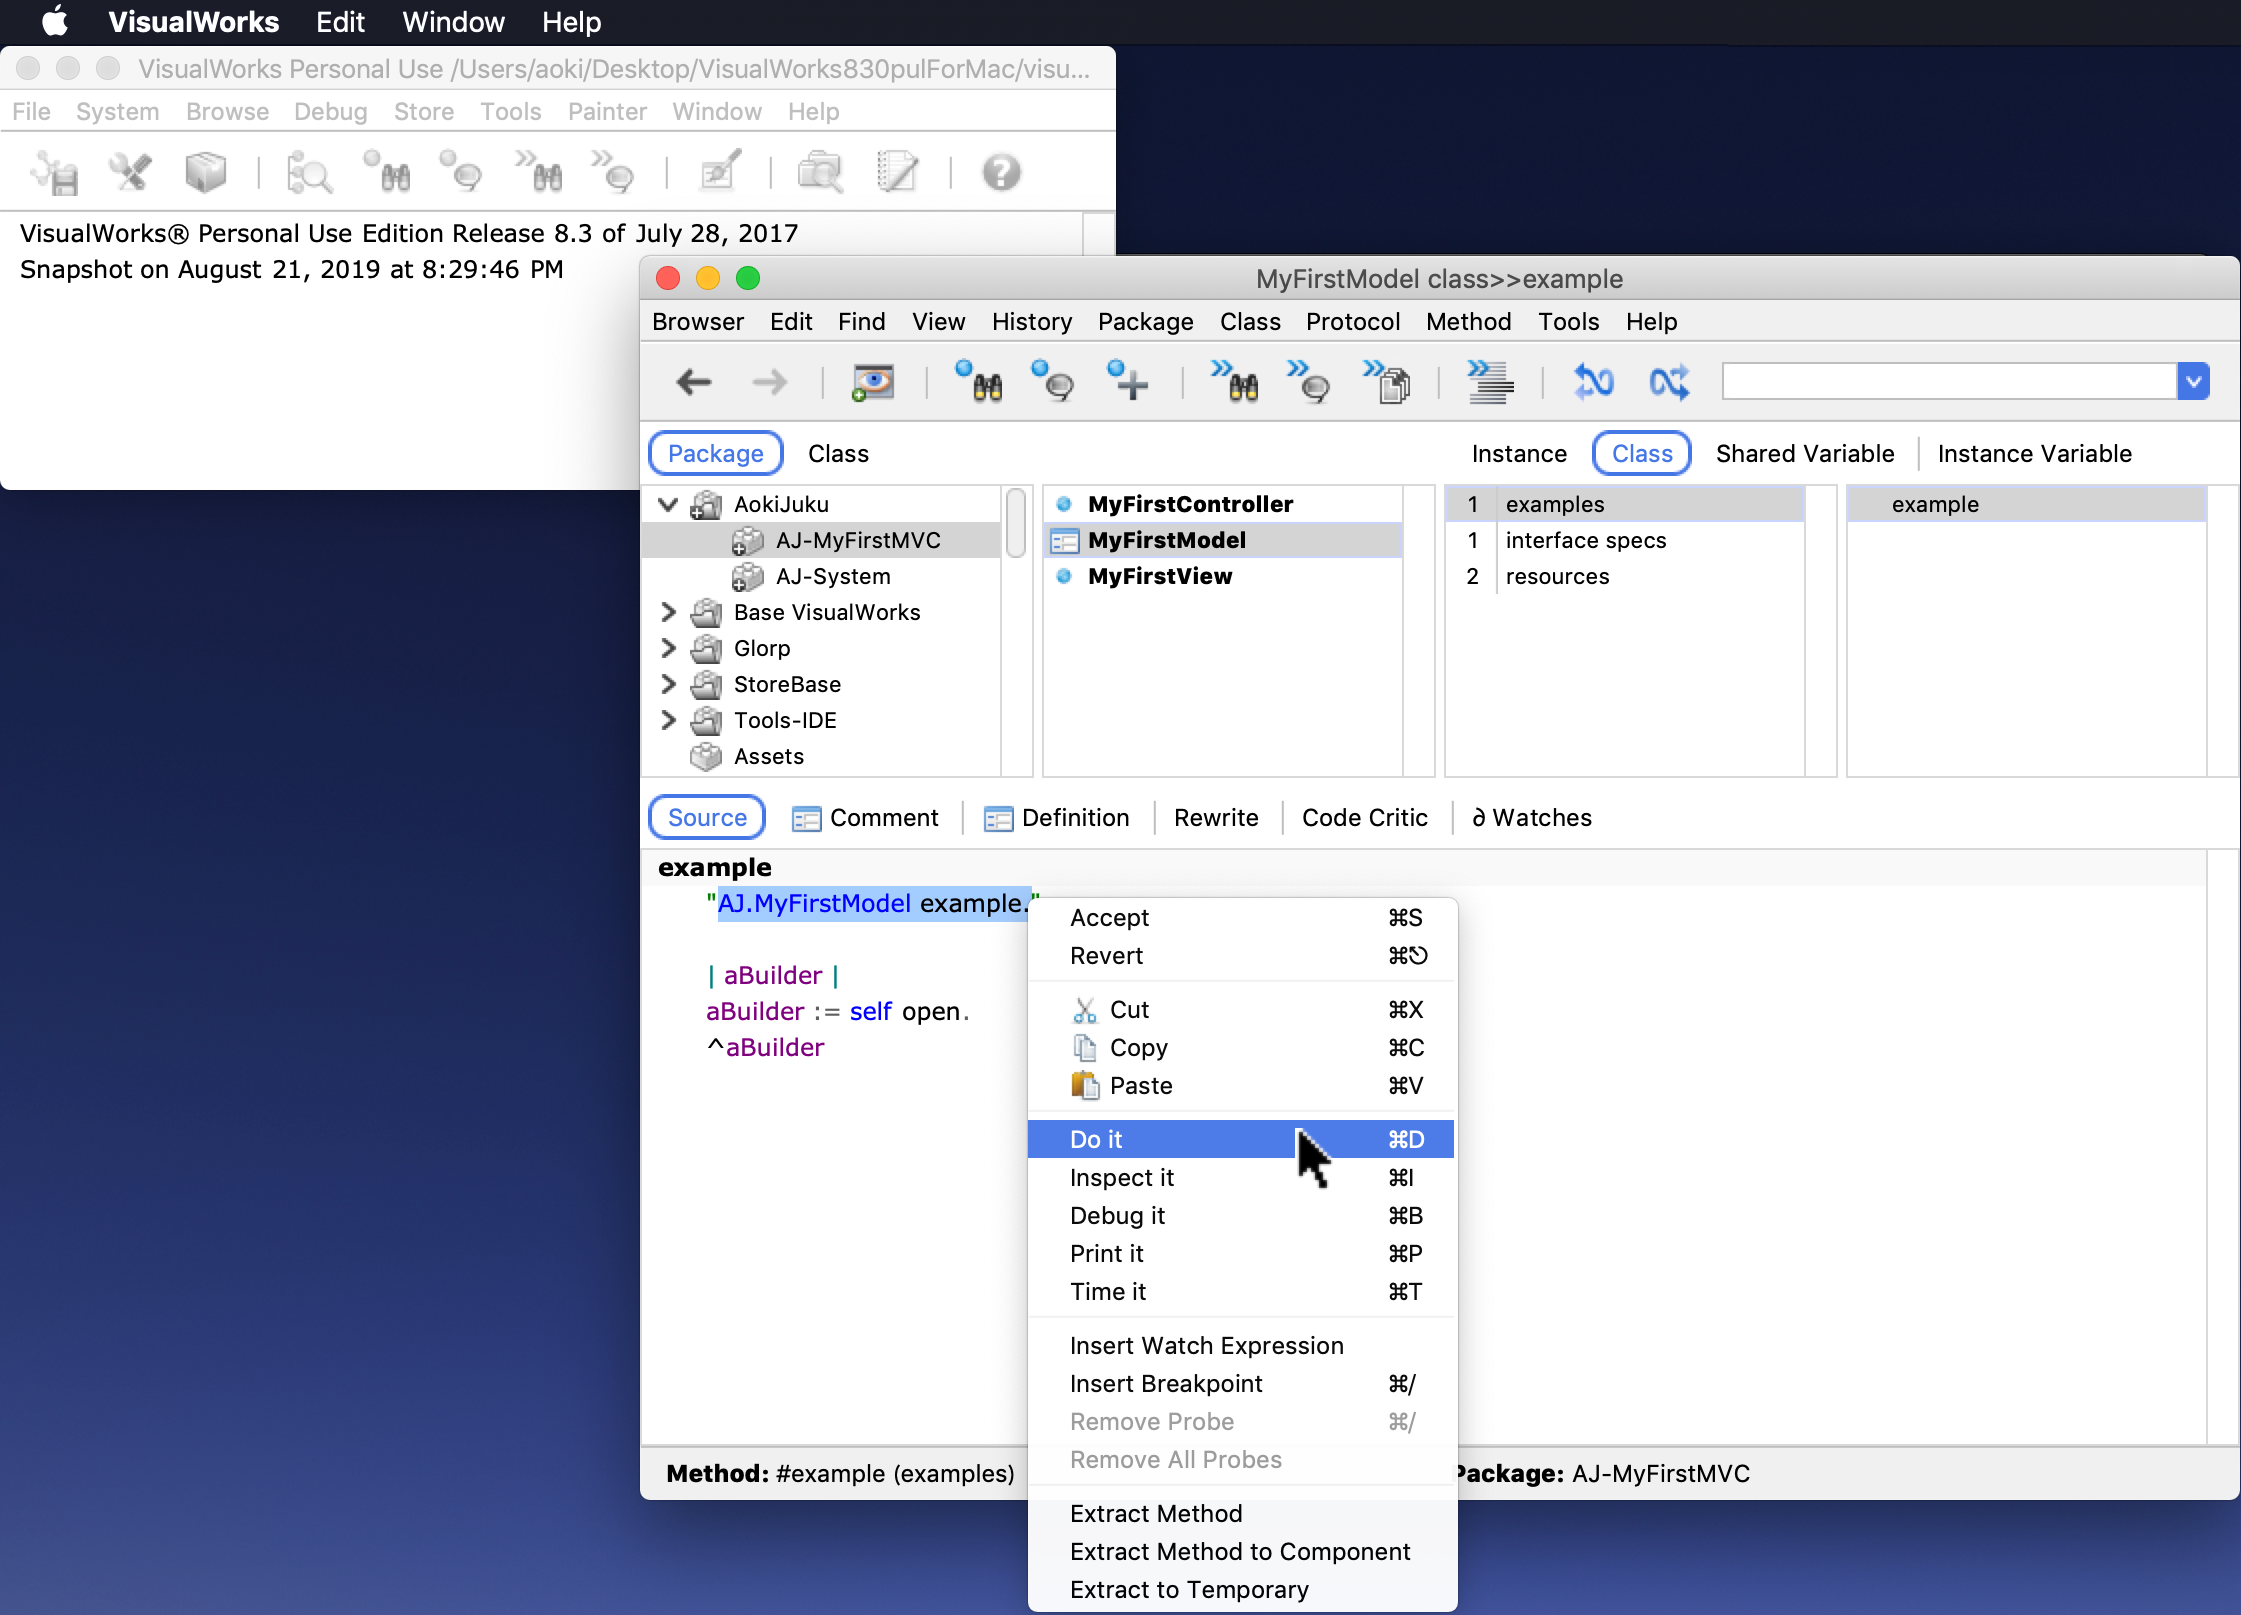This screenshot has height=1615, width=2241.
Task: Open the Package menu
Action: tap(1146, 322)
